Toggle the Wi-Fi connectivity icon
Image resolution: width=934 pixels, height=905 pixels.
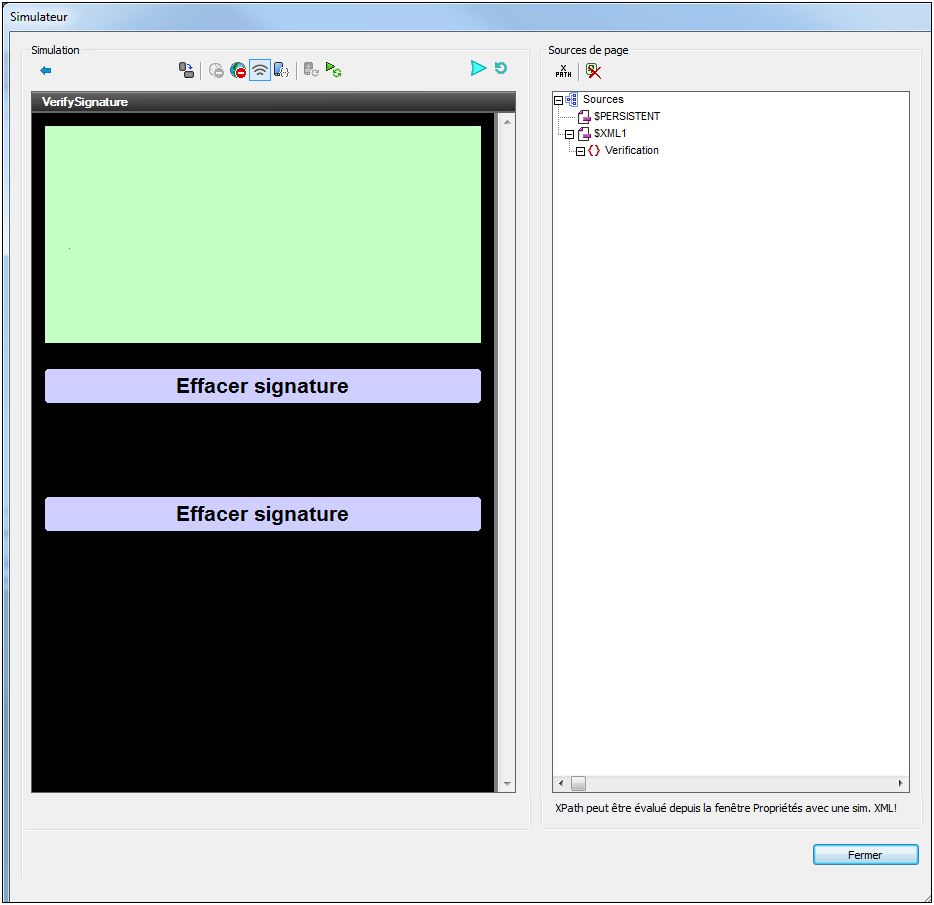(260, 70)
